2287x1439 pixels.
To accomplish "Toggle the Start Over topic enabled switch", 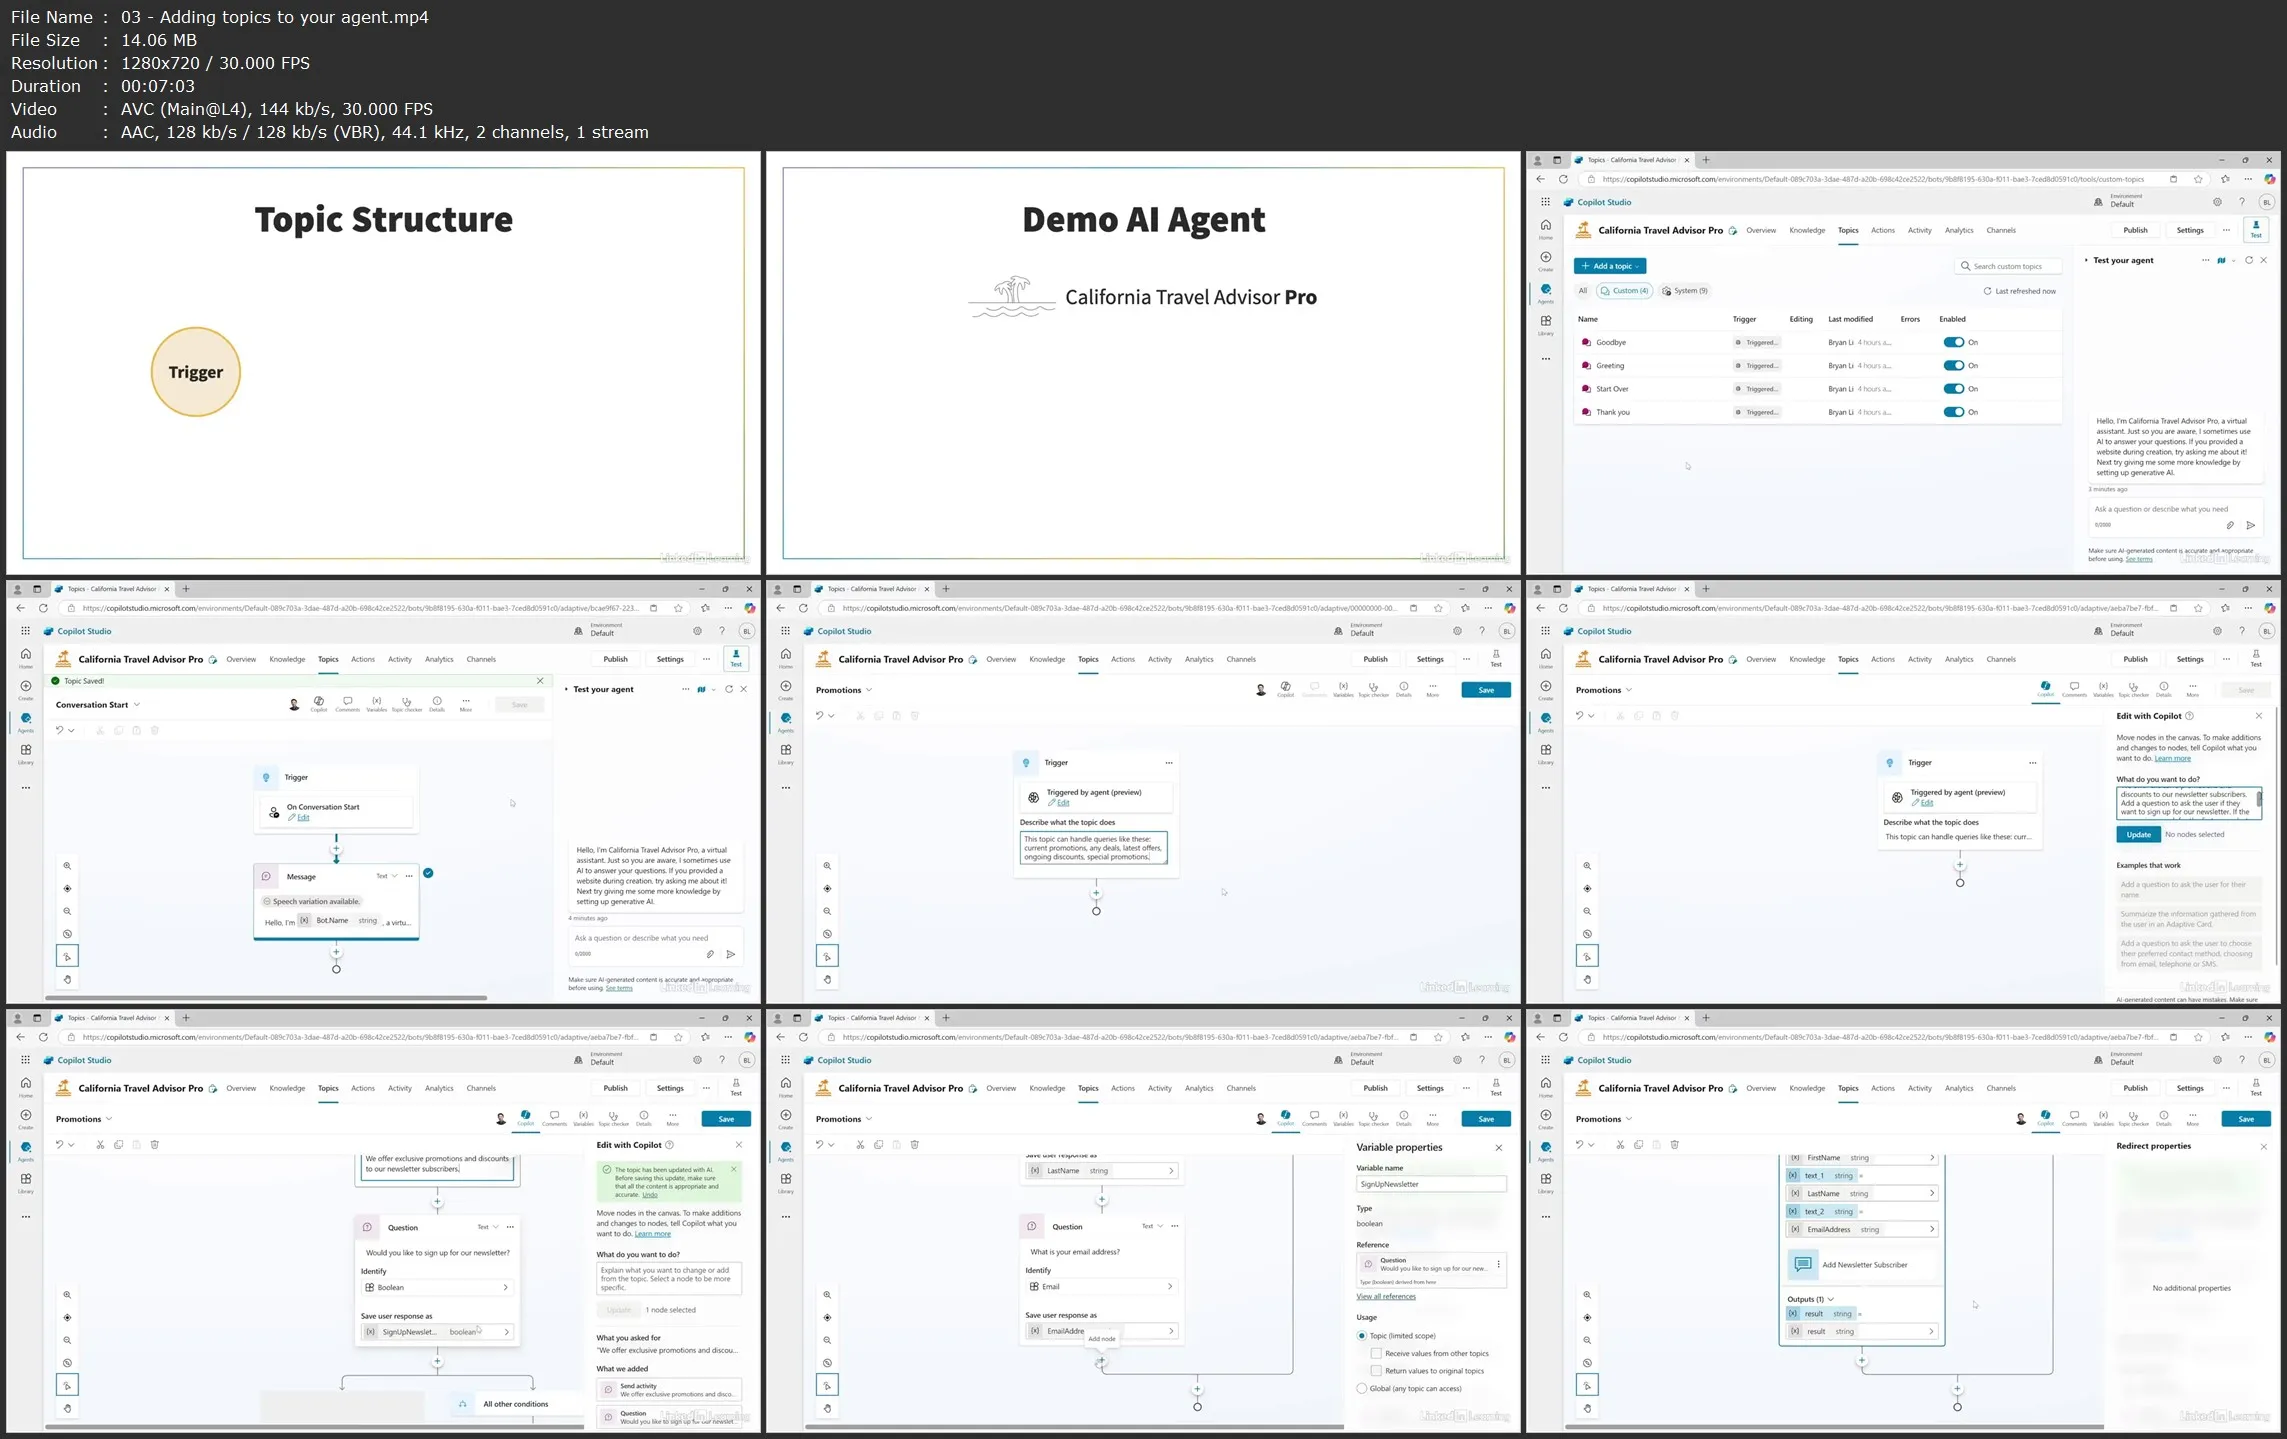I will point(1953,389).
